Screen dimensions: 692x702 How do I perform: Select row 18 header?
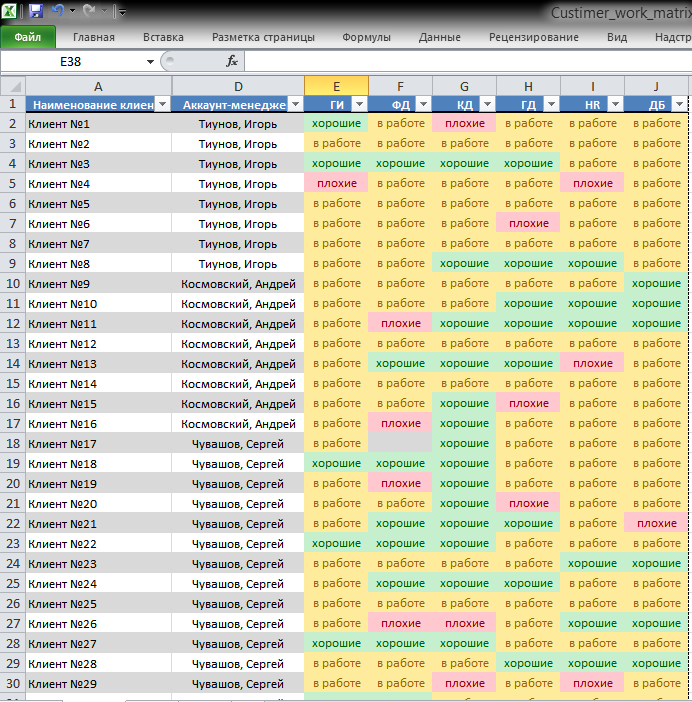(13, 444)
